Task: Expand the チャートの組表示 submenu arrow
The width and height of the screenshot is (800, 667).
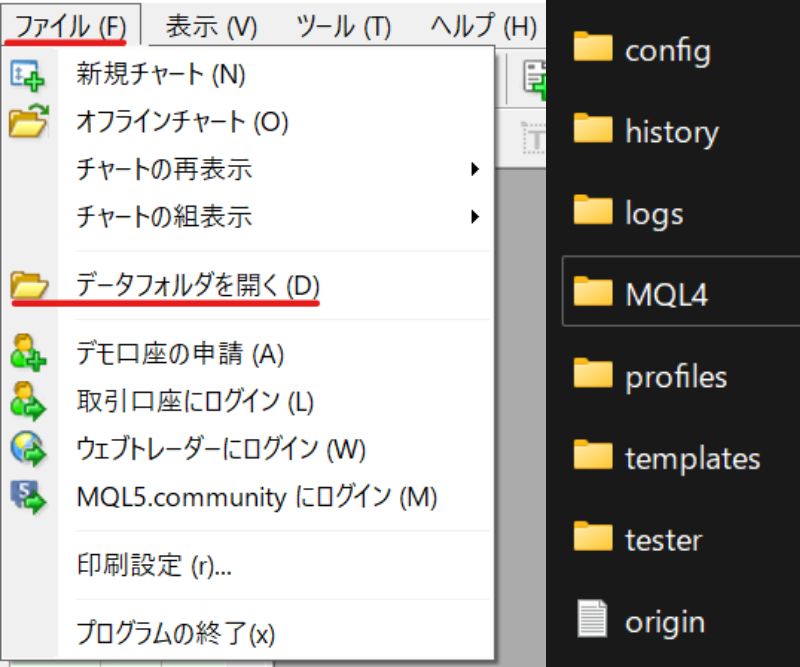Action: pos(475,216)
